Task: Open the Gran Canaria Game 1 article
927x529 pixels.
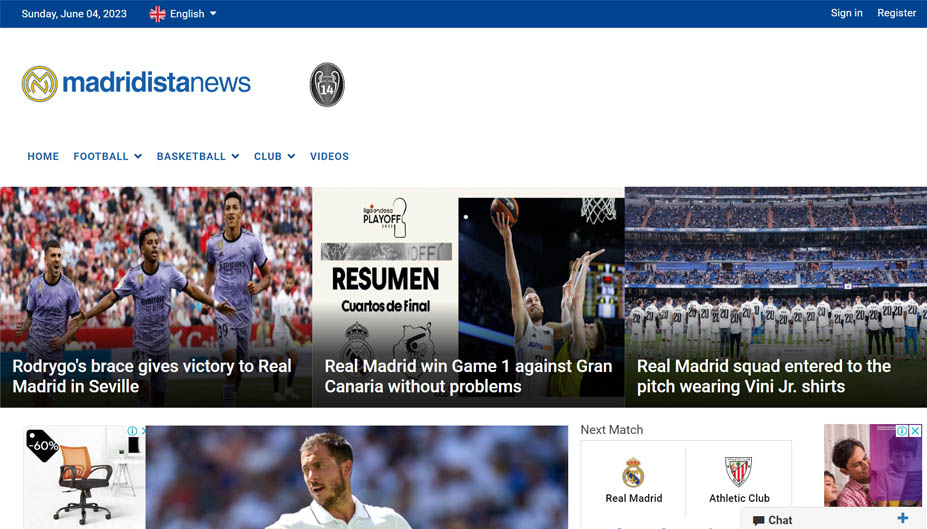Action: click(468, 376)
